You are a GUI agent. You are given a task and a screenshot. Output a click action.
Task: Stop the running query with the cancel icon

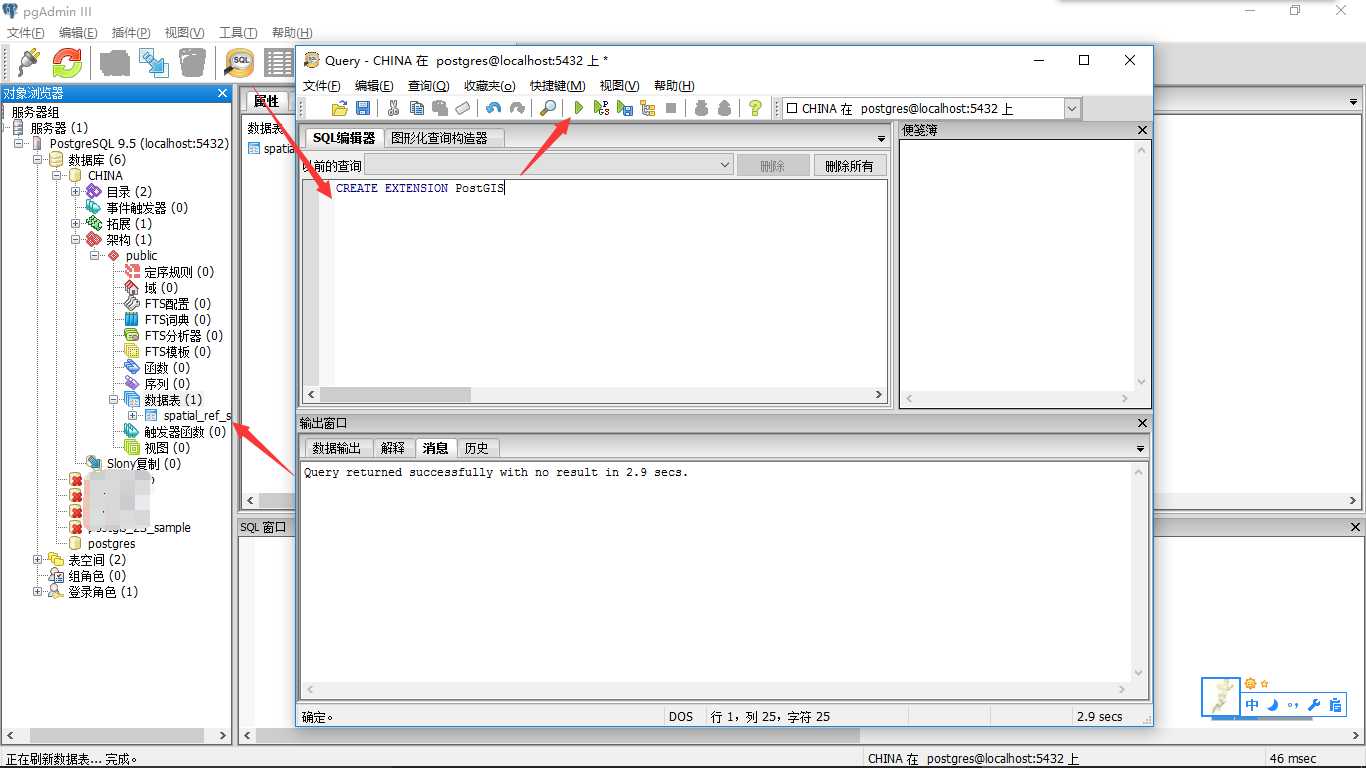click(671, 108)
